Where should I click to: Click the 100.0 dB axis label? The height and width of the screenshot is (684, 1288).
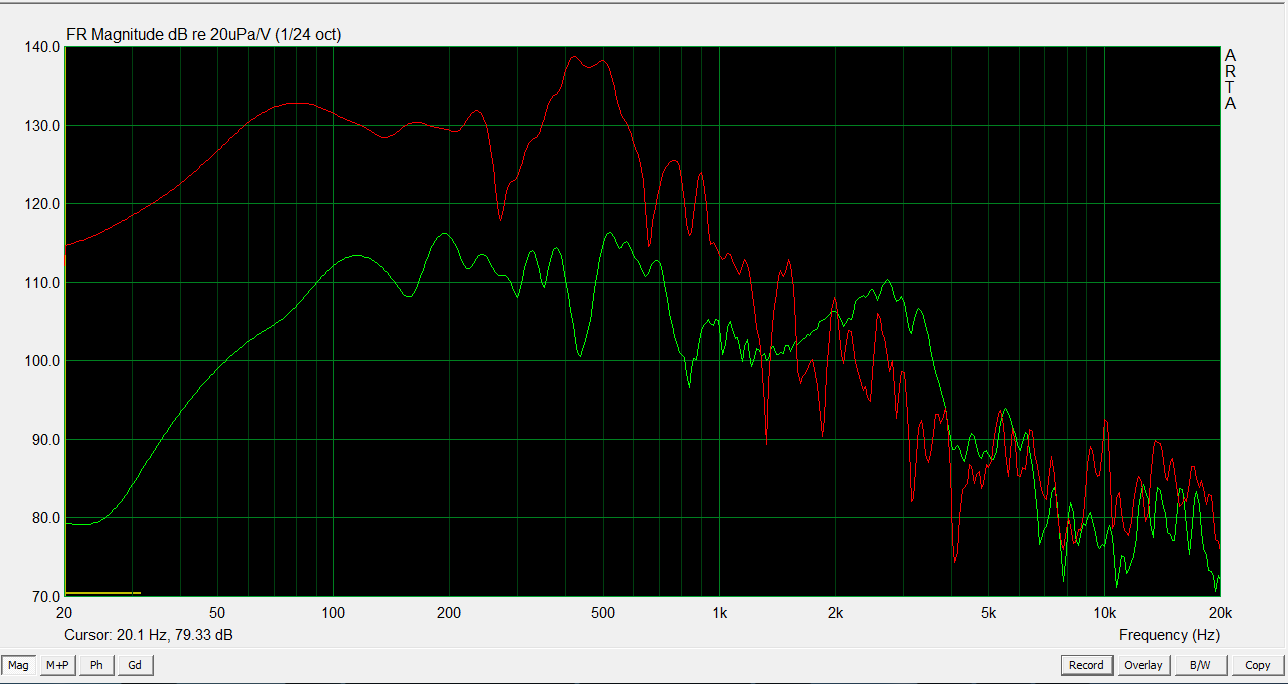pyautogui.click(x=42, y=361)
